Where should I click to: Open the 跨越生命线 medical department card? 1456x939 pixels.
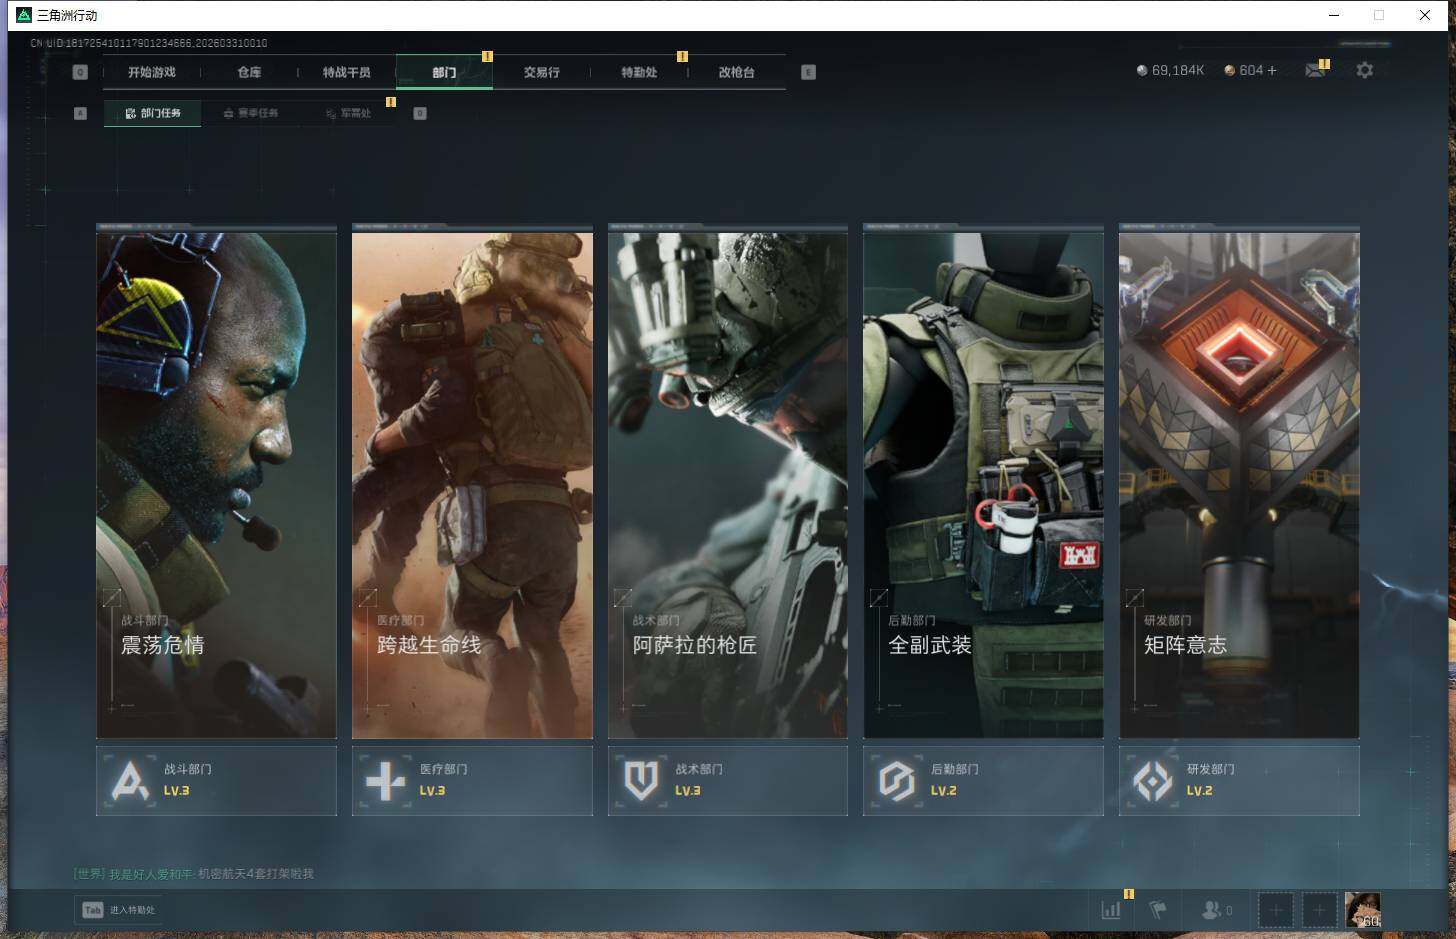(x=472, y=485)
